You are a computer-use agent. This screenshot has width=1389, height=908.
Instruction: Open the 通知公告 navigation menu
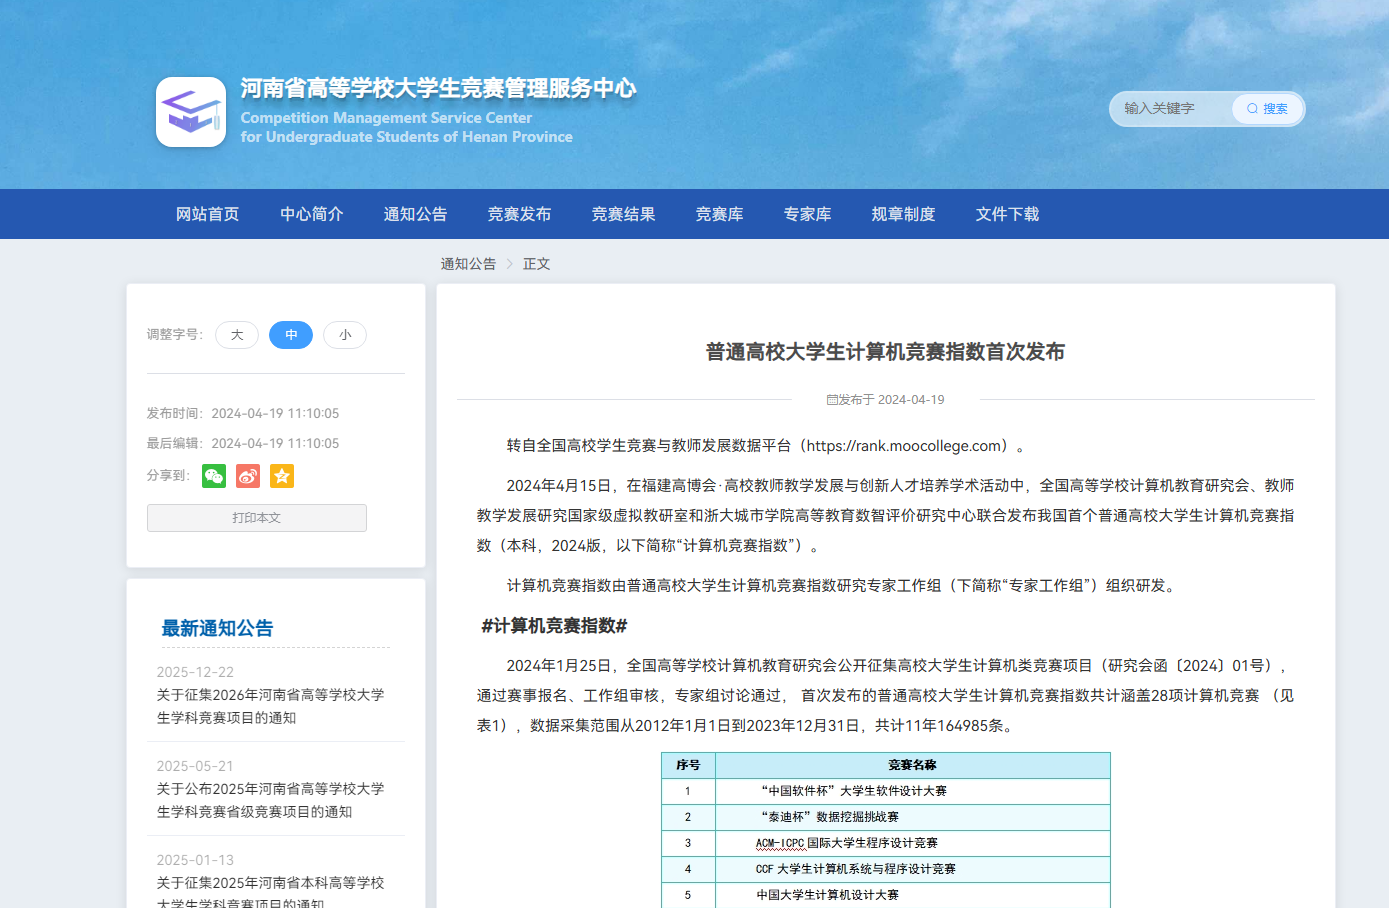pos(416,214)
